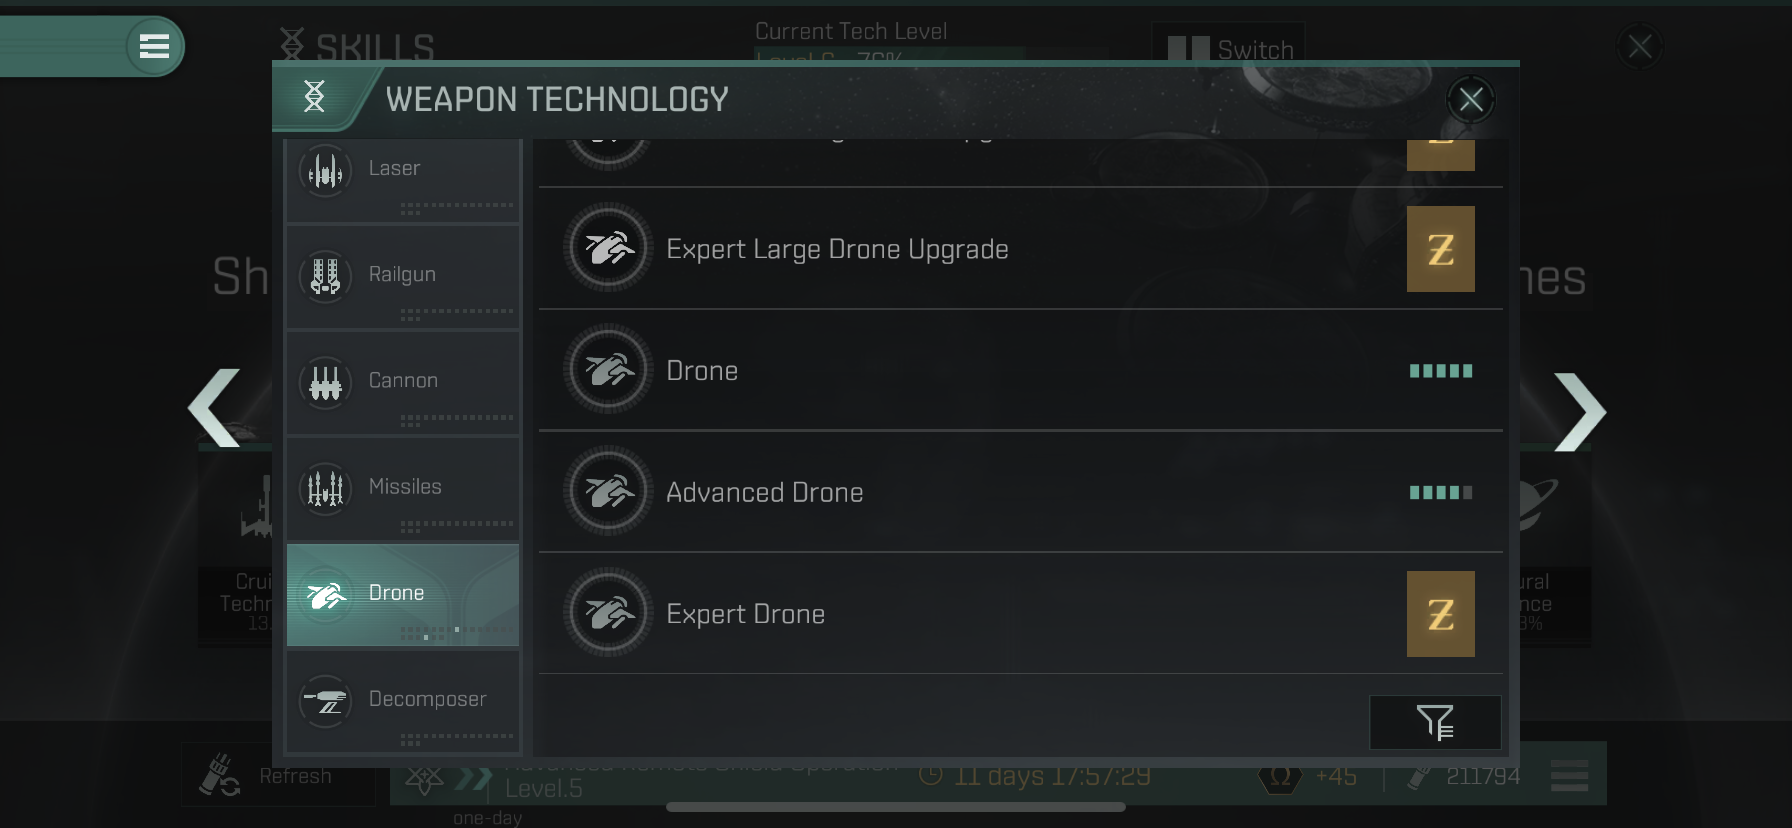Click the Advanced Drone skill icon
The width and height of the screenshot is (1792, 828).
tap(608, 492)
